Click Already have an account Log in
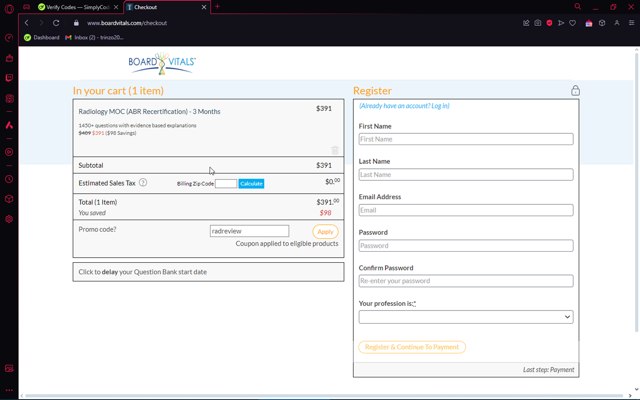The height and width of the screenshot is (400, 640). pos(404,106)
